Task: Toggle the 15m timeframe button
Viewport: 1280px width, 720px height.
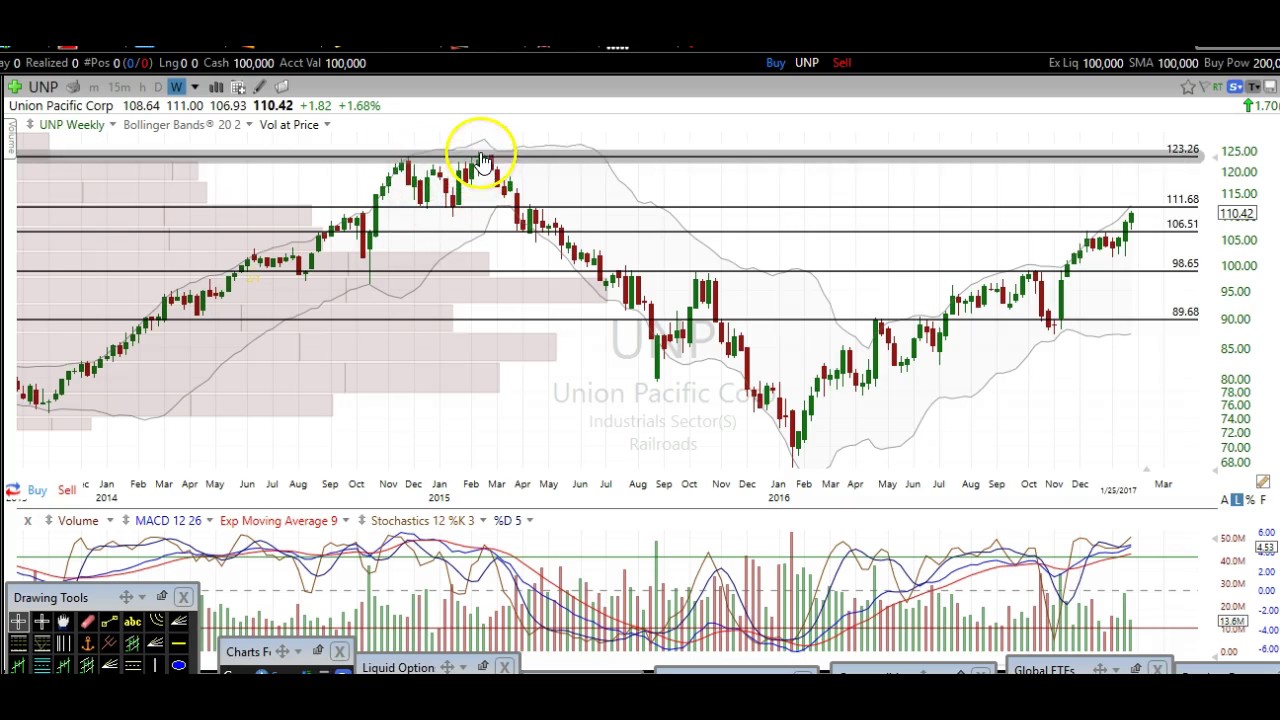Action: click(118, 87)
